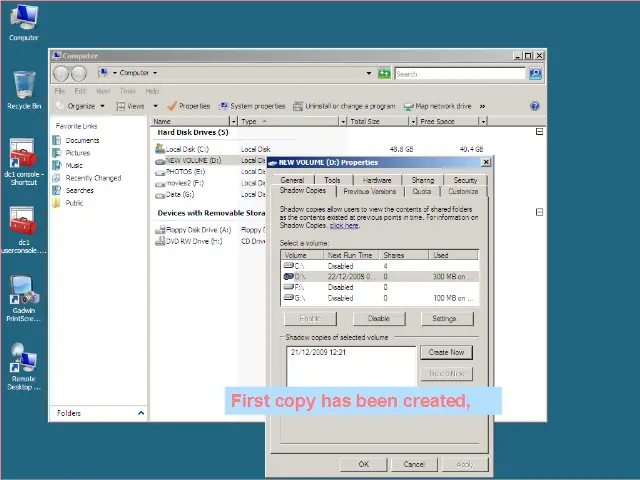This screenshot has height=480, width=640.
Task: Switch to Previous Versions tab
Action: pos(370,191)
